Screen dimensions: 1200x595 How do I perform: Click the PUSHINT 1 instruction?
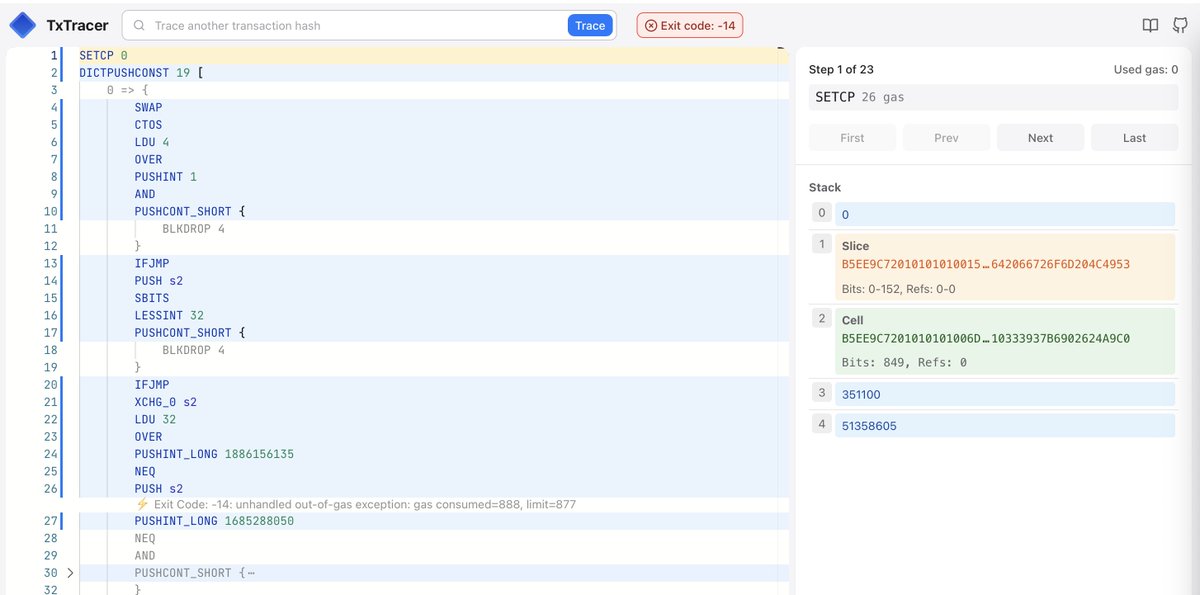[166, 177]
